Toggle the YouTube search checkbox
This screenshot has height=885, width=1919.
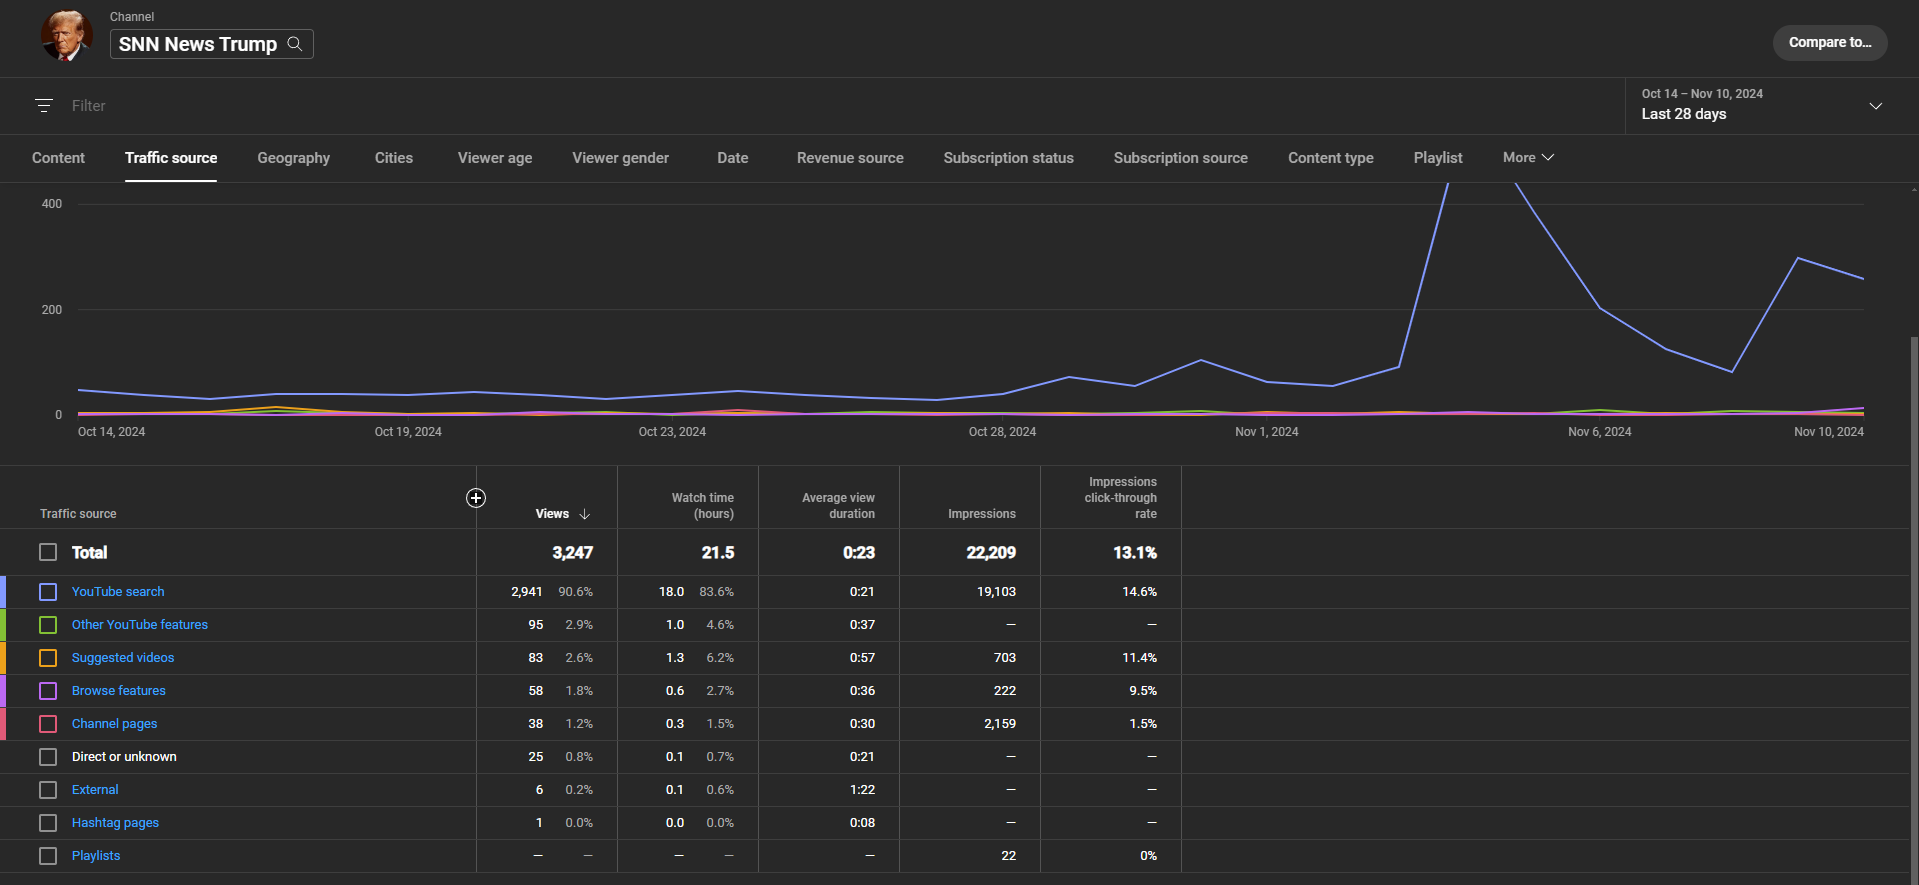coord(48,592)
